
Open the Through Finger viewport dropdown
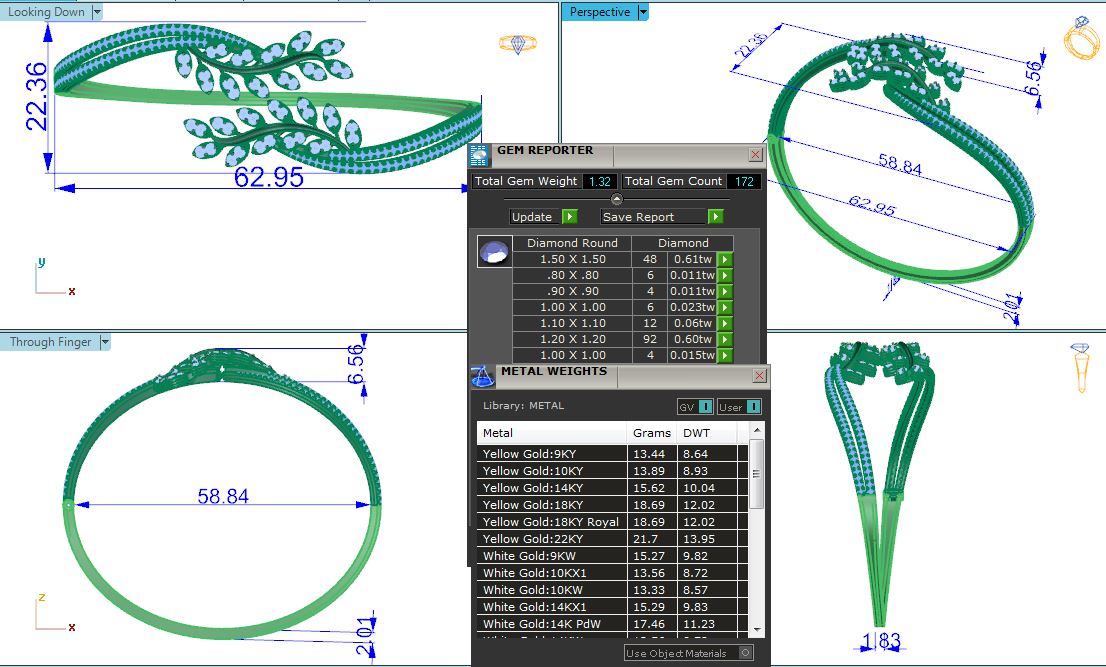point(104,342)
